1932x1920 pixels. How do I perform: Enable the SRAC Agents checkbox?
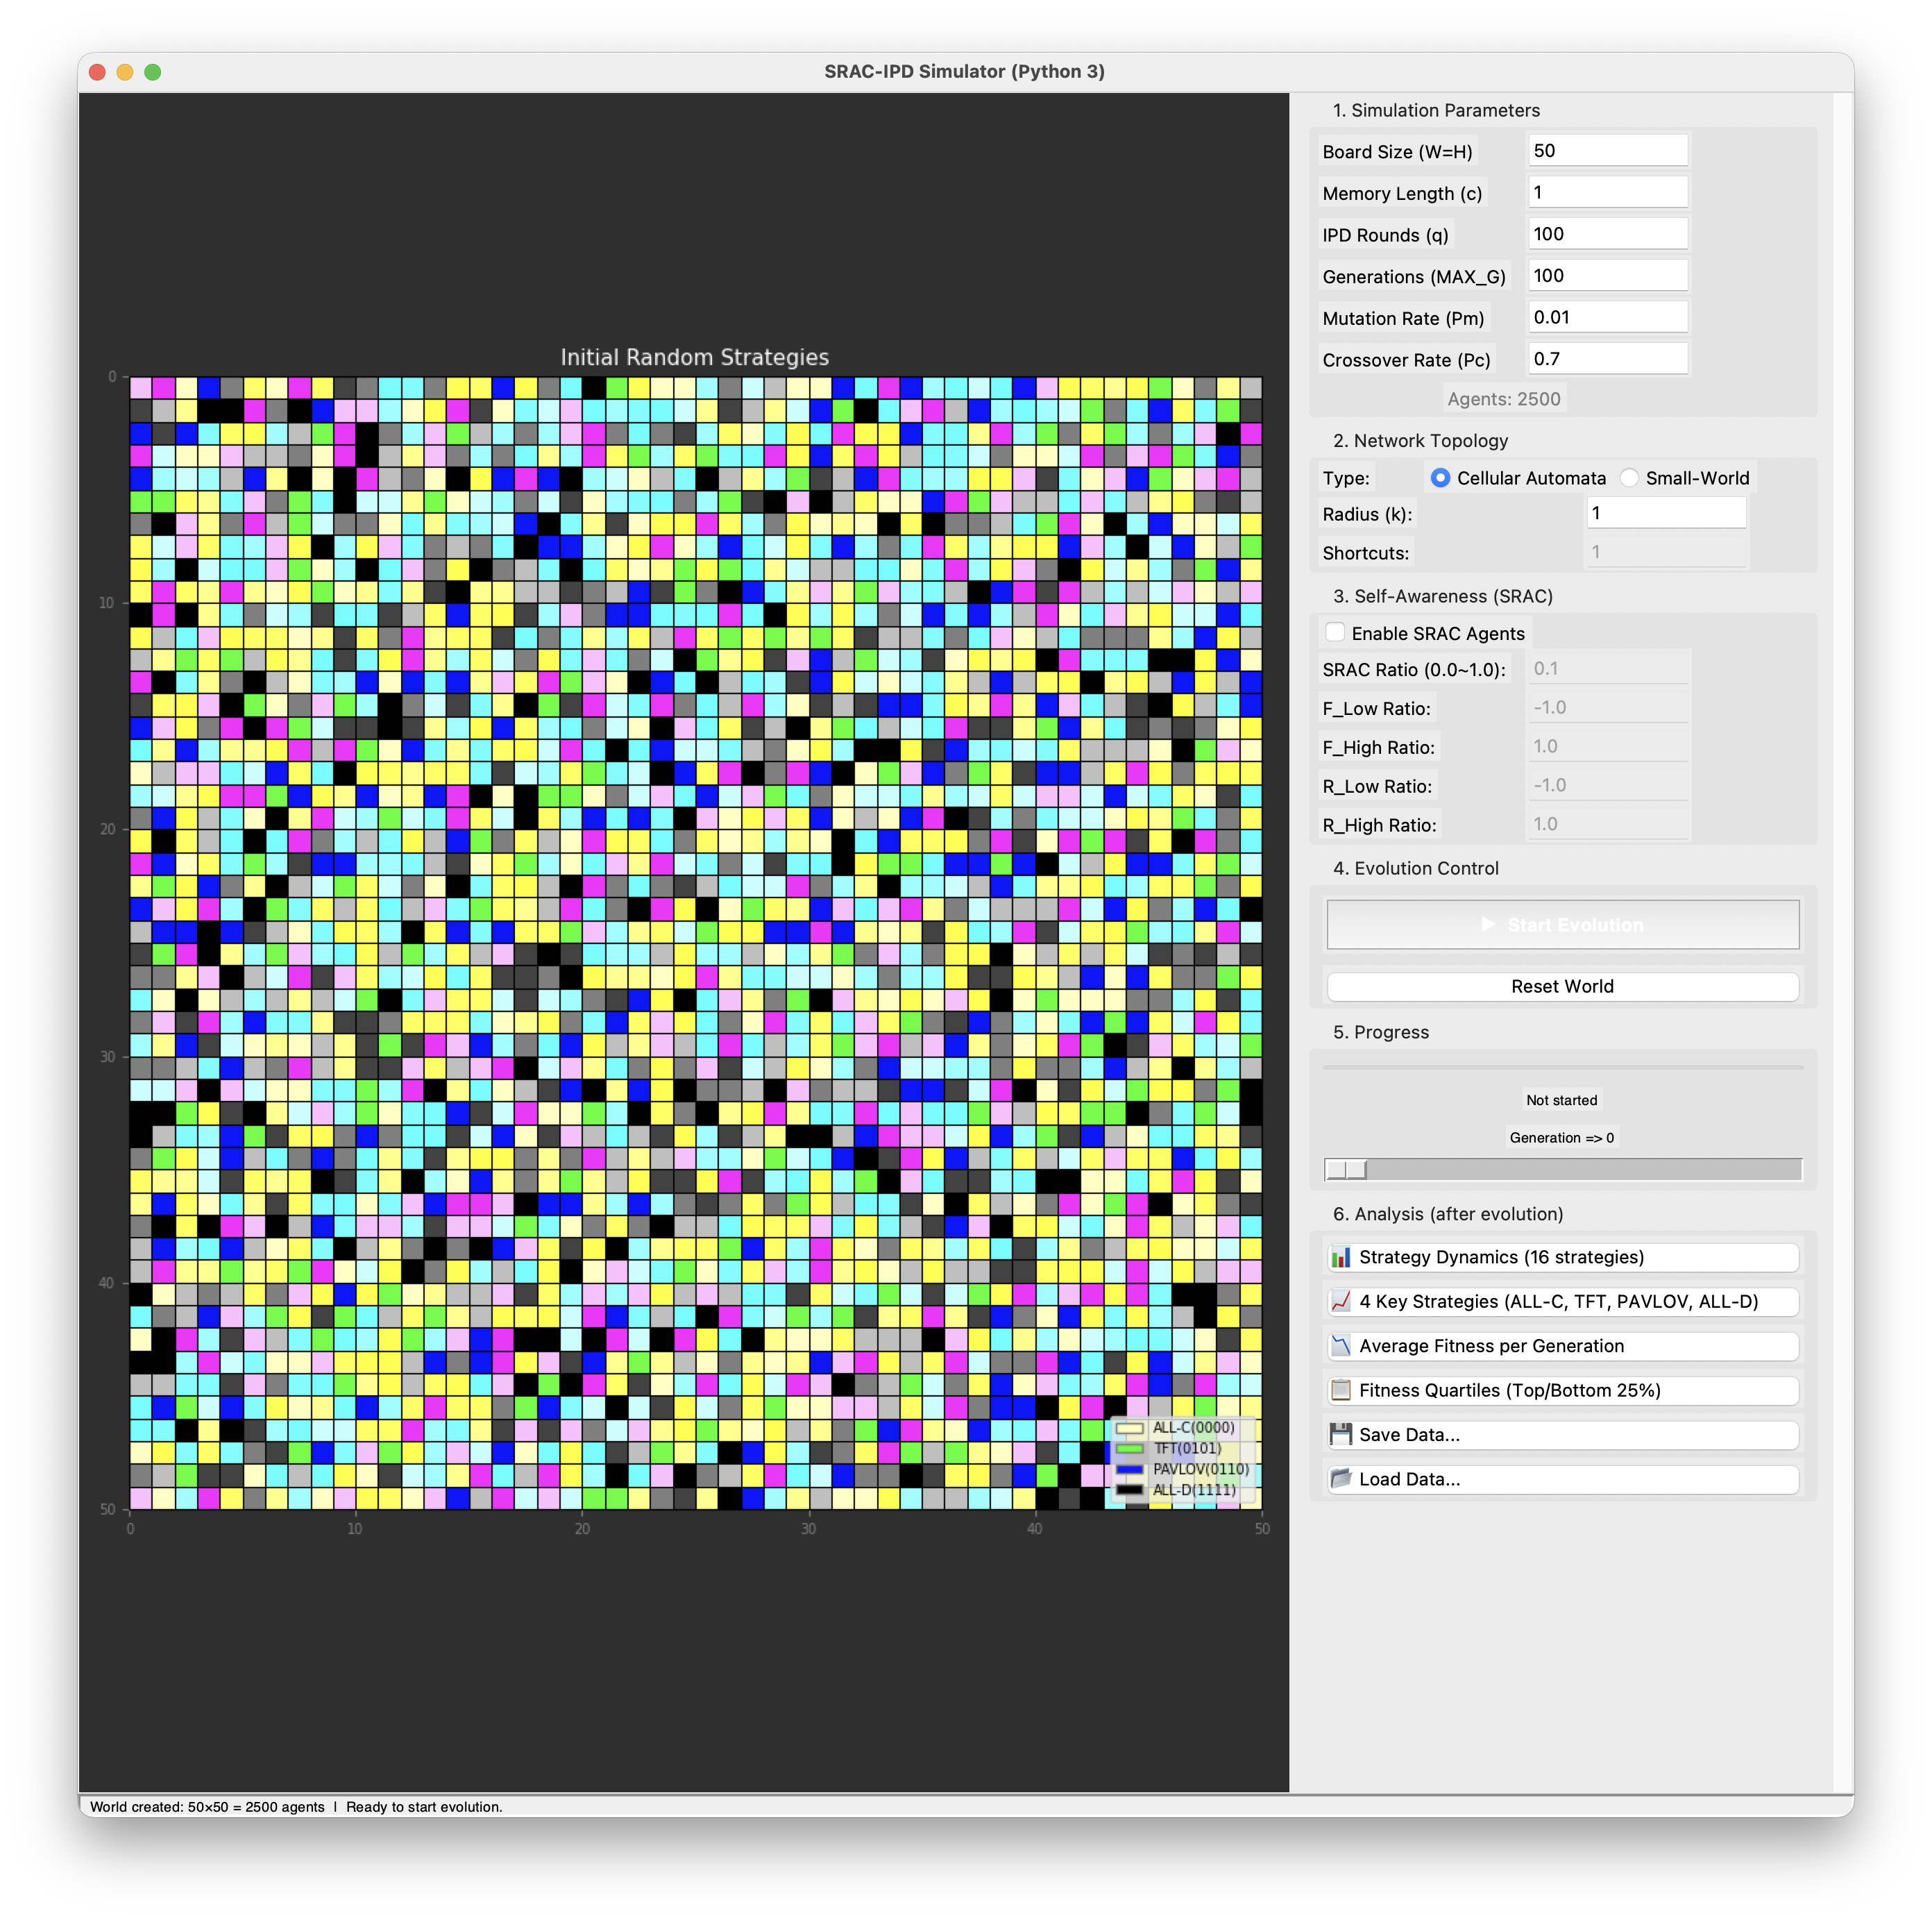[x=1335, y=632]
